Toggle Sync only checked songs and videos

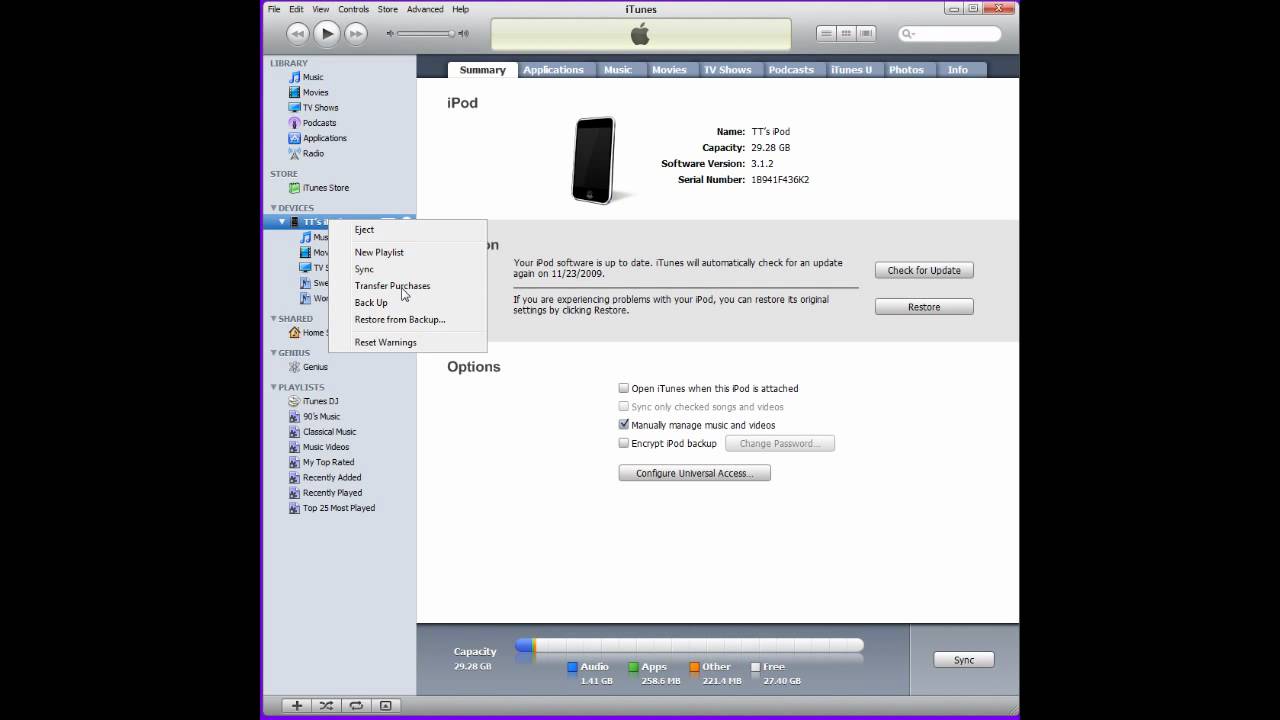pyautogui.click(x=624, y=407)
